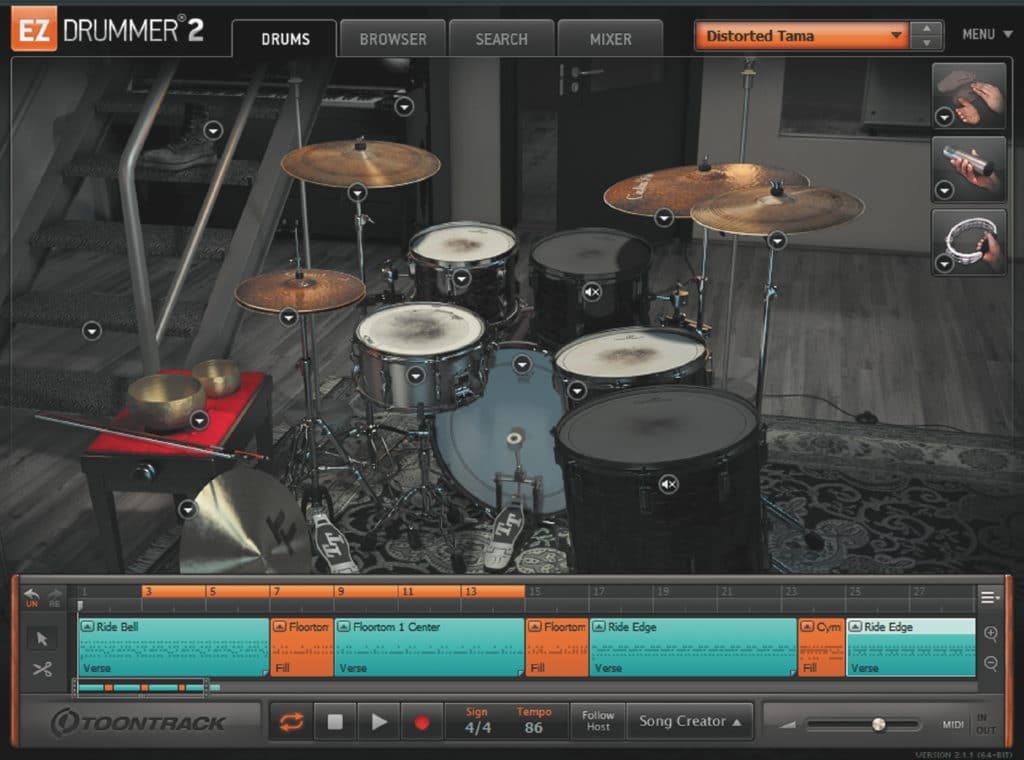
Task: Open the song track menu icon
Action: click(x=989, y=597)
